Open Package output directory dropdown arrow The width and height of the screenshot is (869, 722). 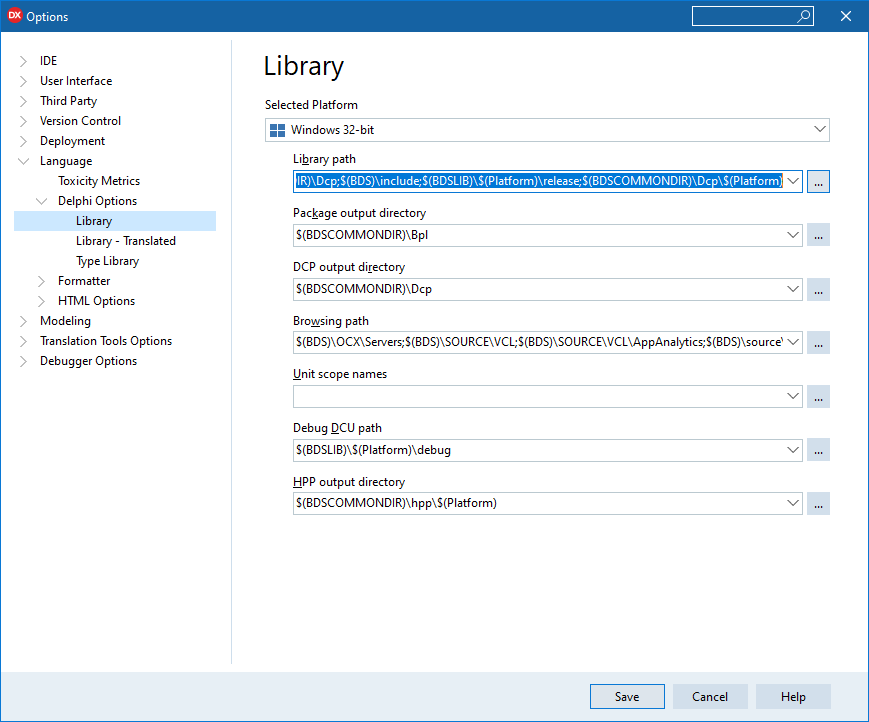click(x=793, y=235)
